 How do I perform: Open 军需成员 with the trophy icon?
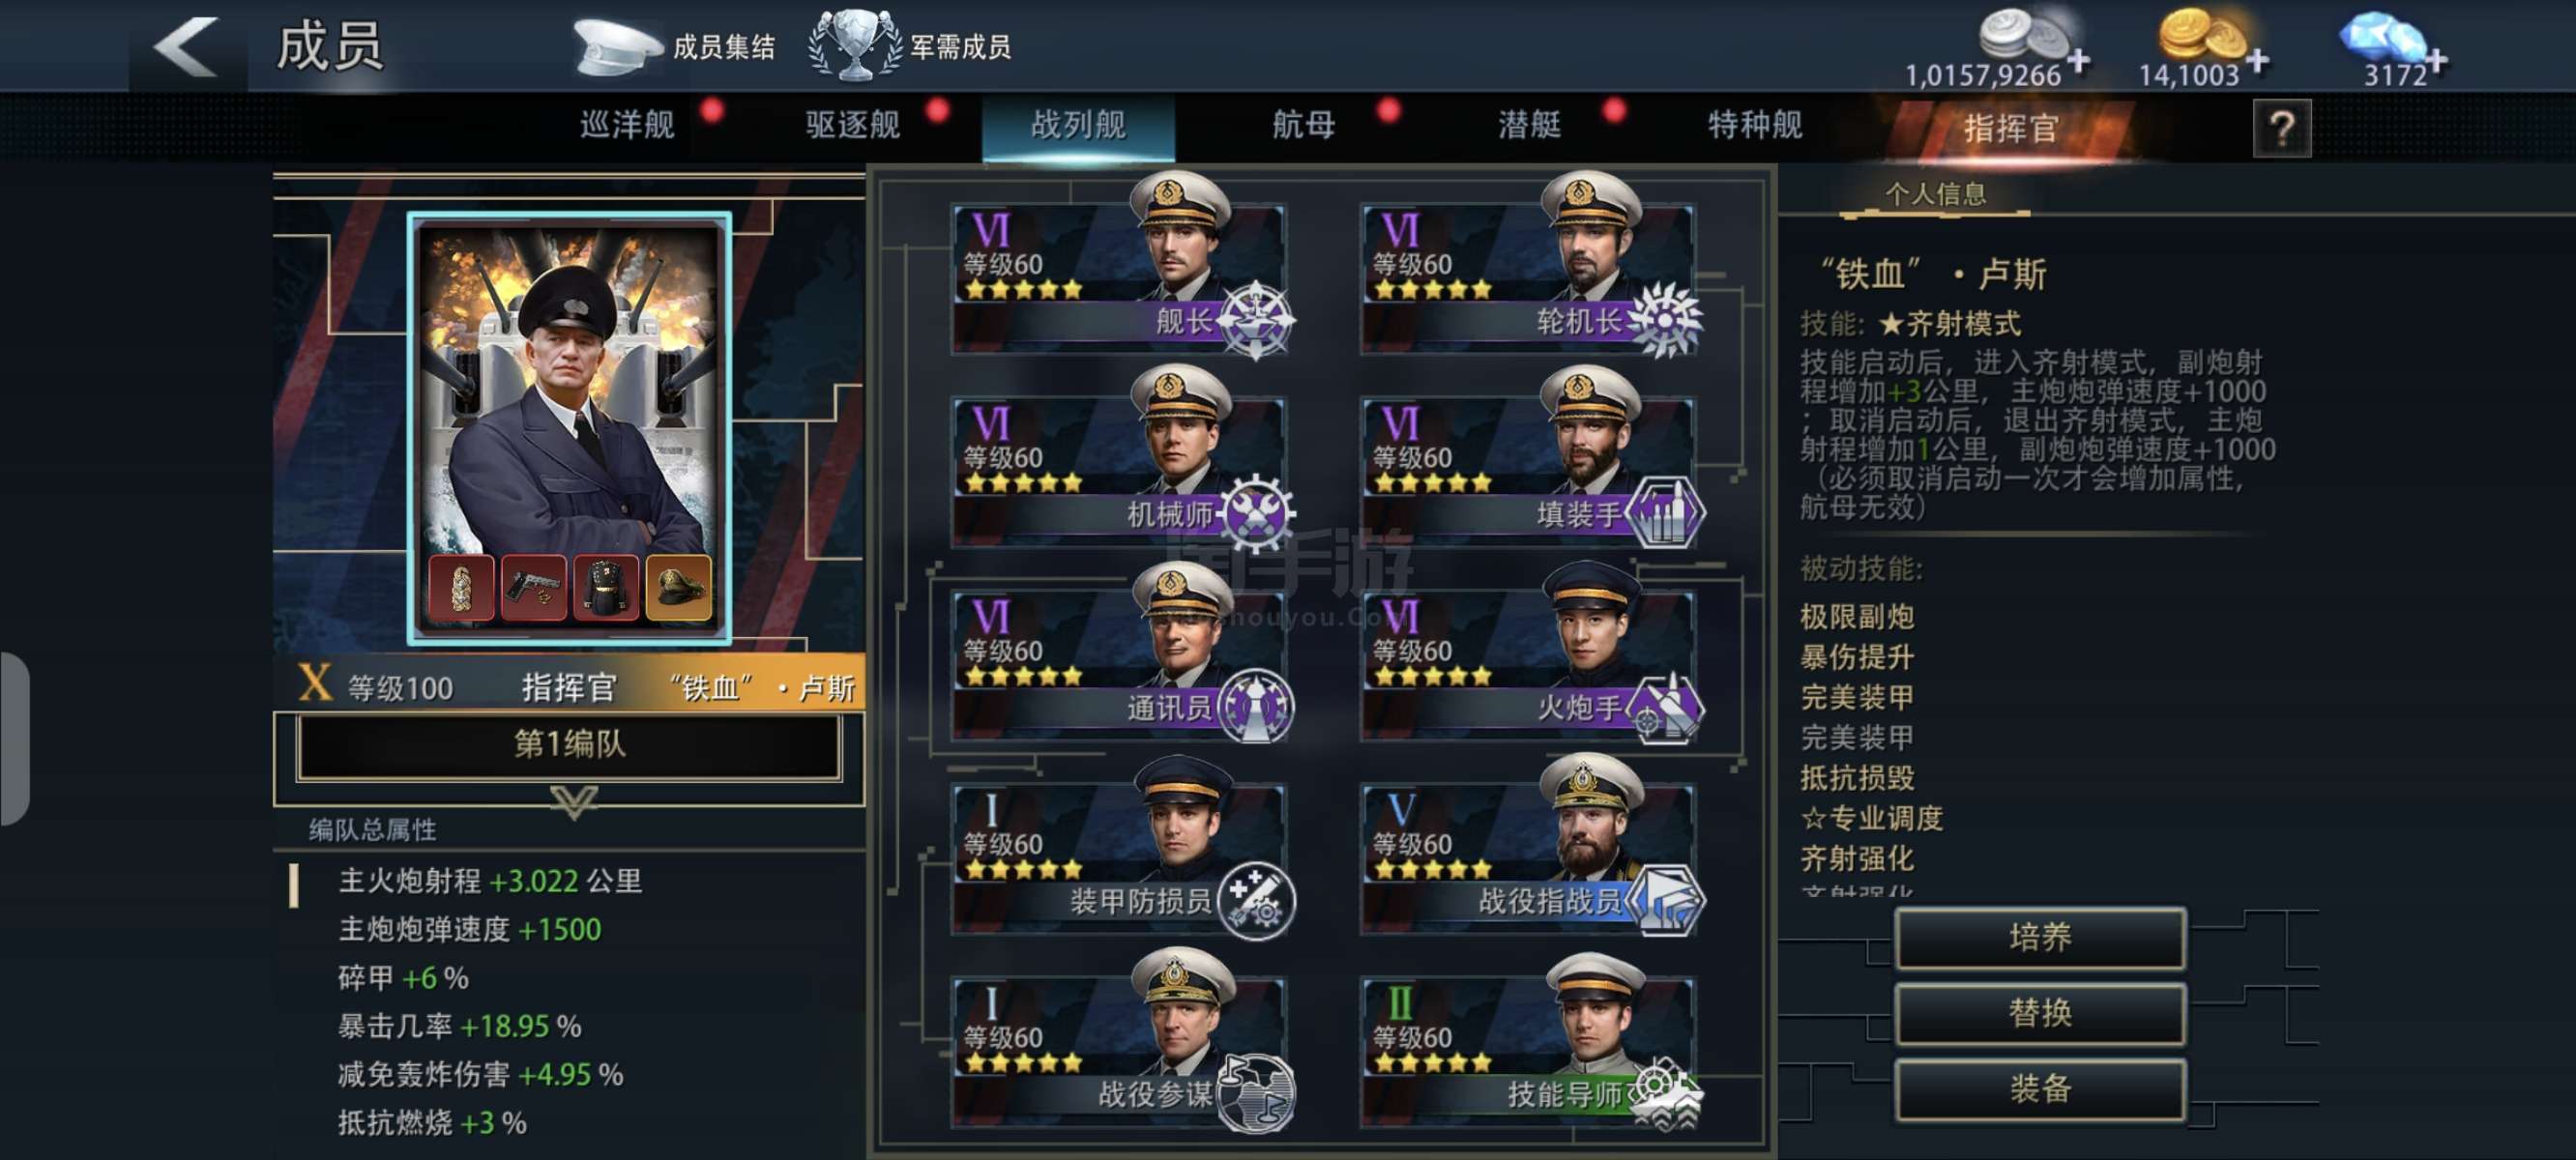pos(909,46)
